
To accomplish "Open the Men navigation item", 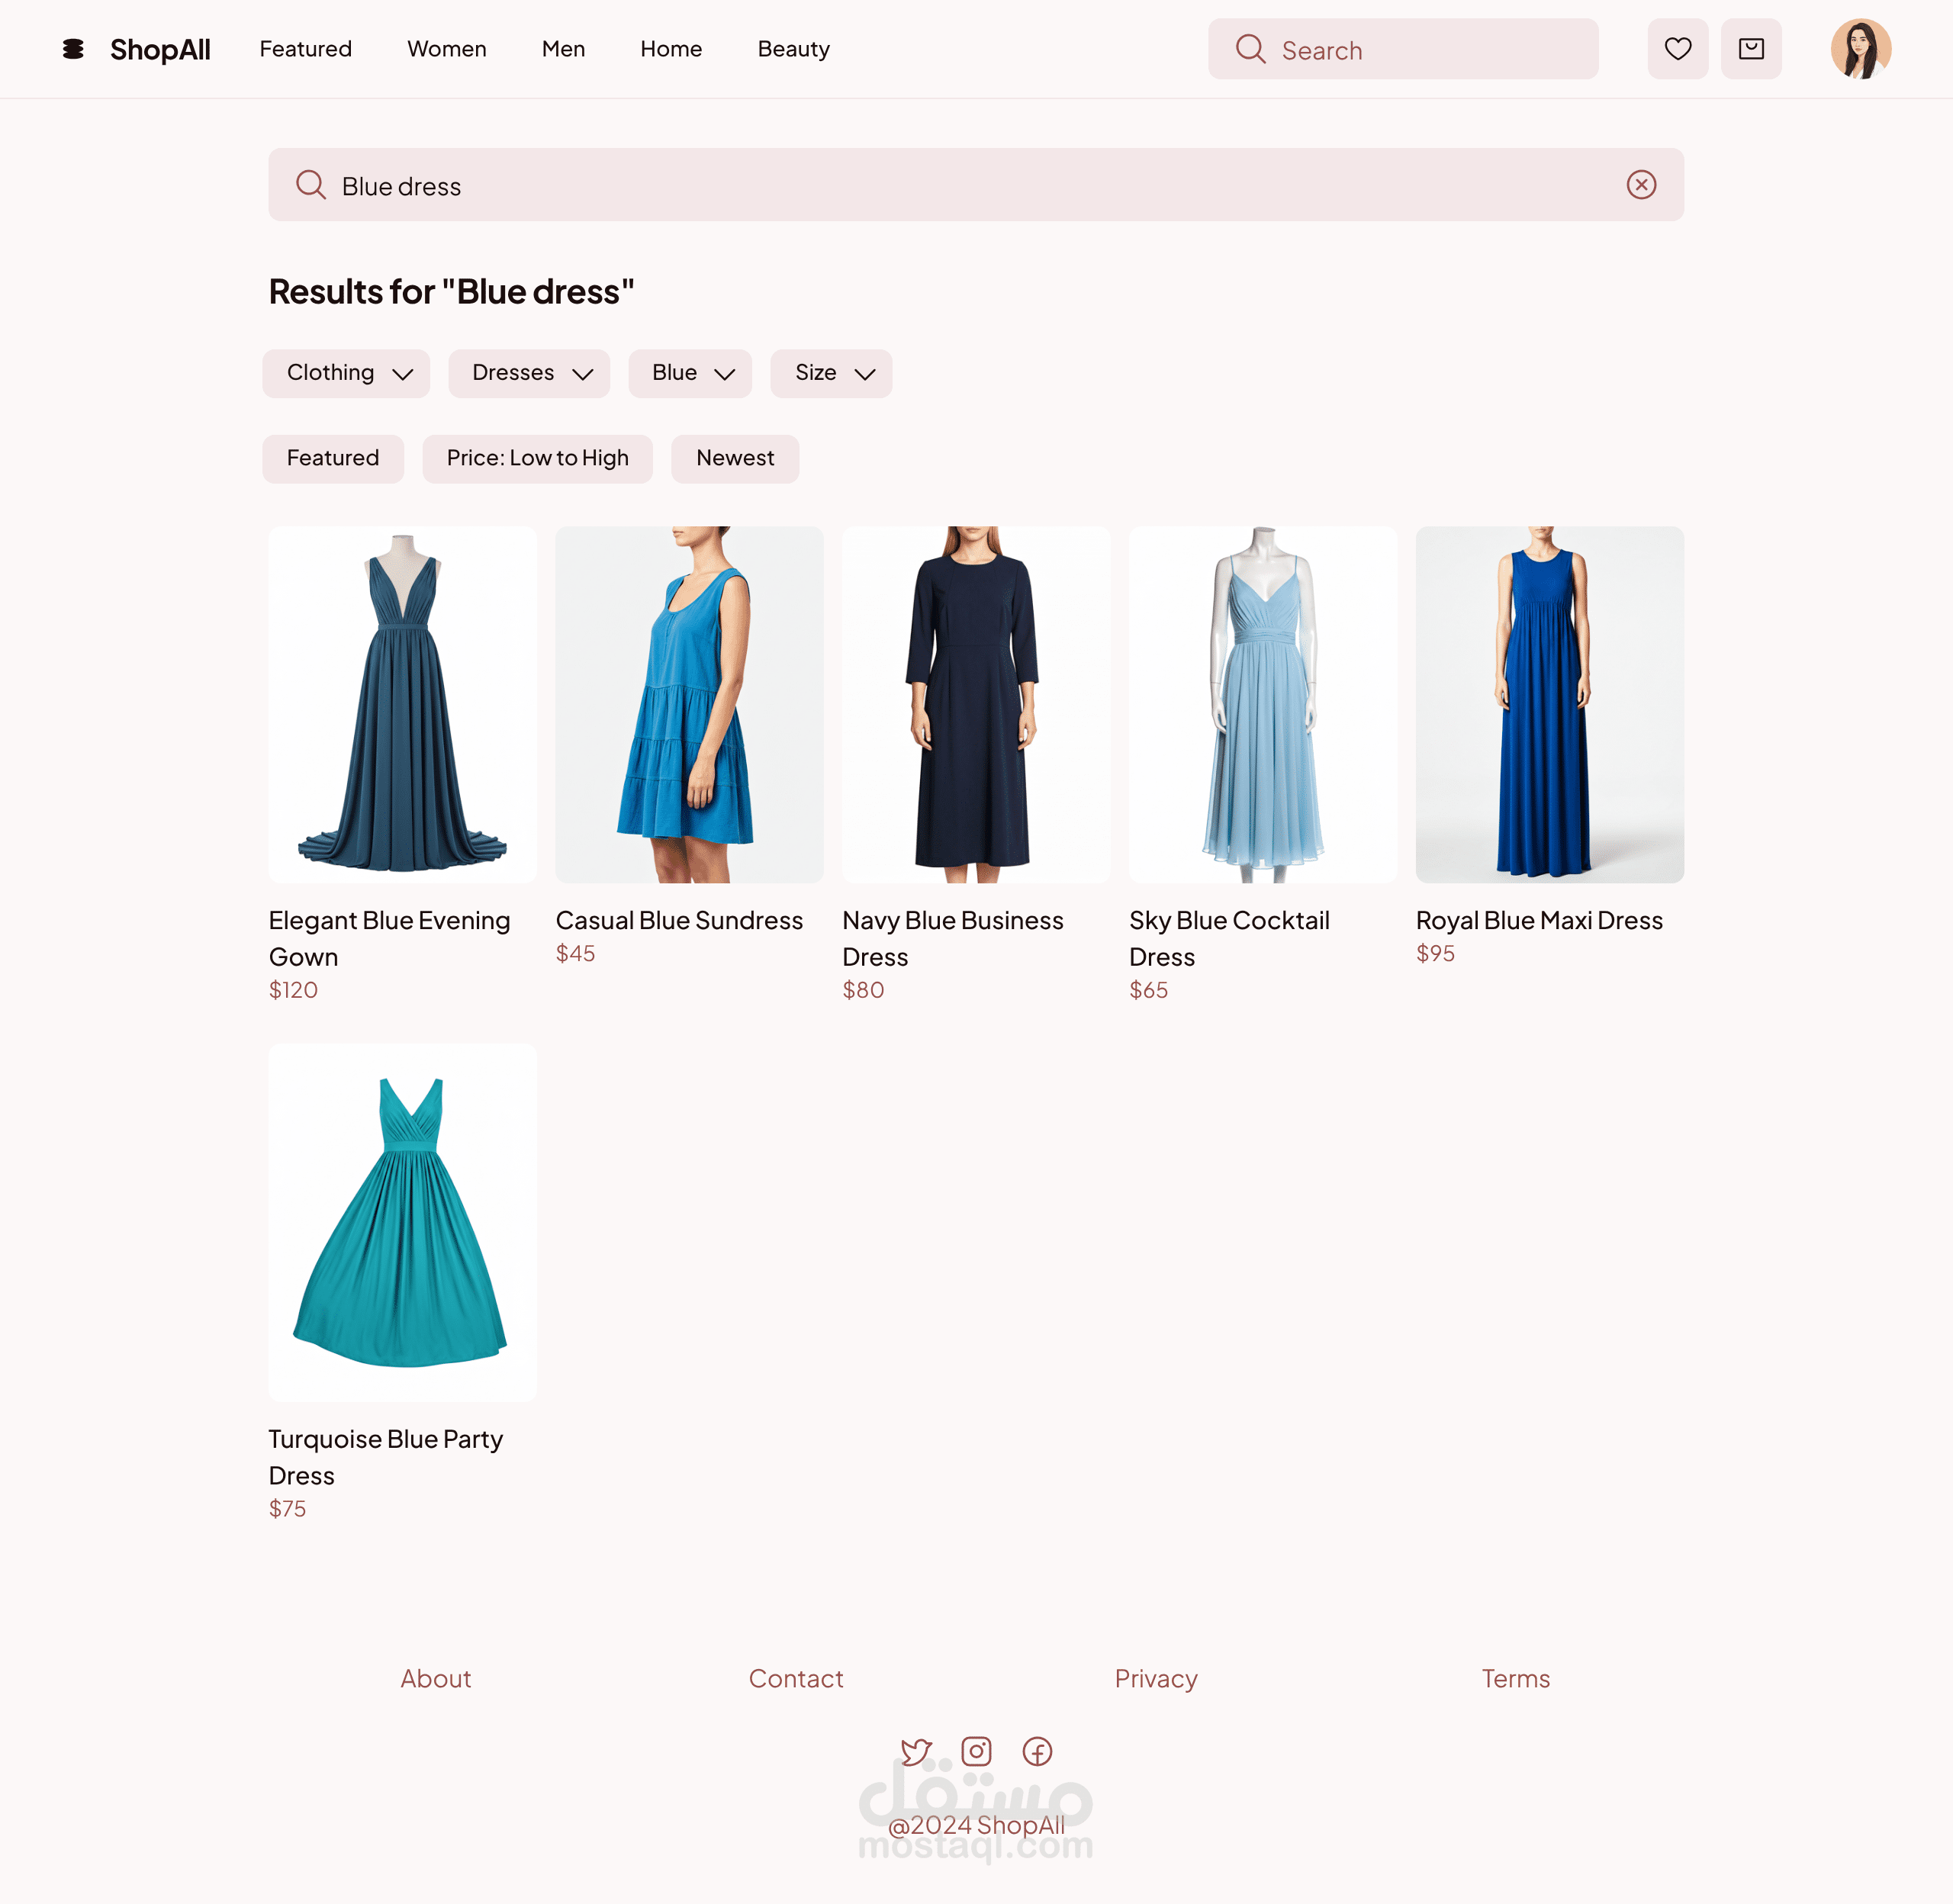I will (x=563, y=49).
